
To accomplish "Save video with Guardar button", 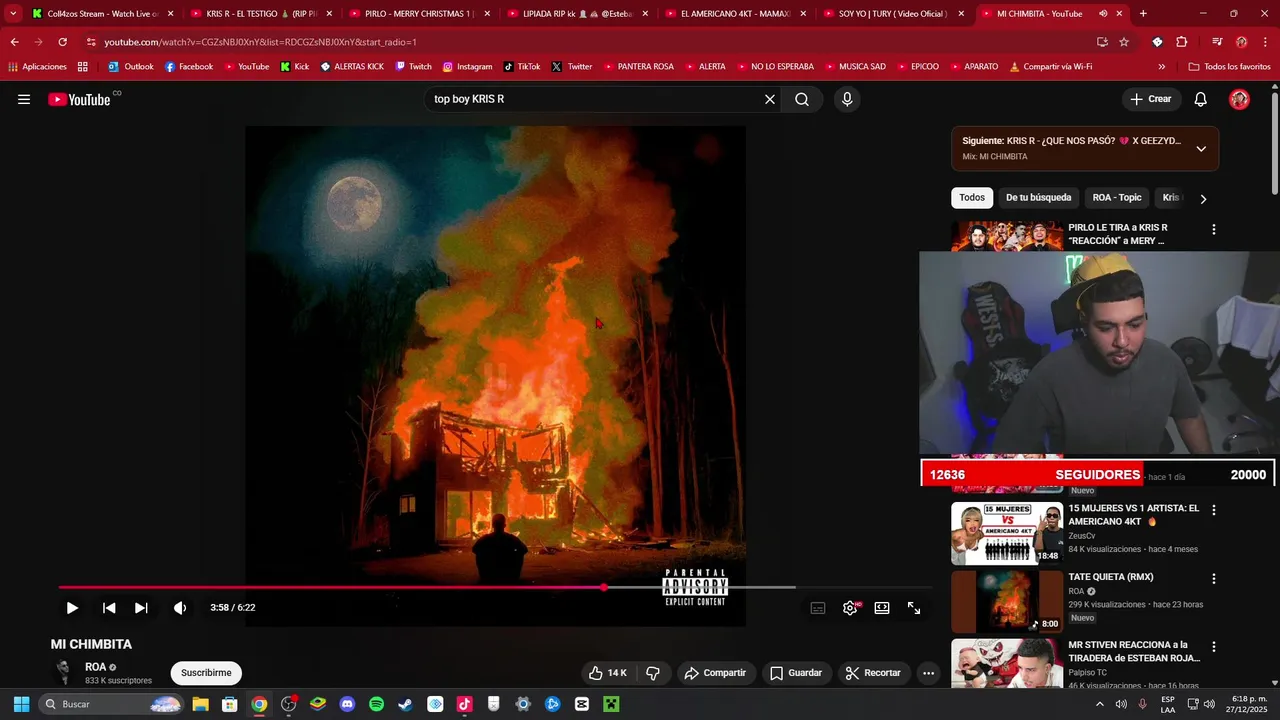I will (795, 673).
